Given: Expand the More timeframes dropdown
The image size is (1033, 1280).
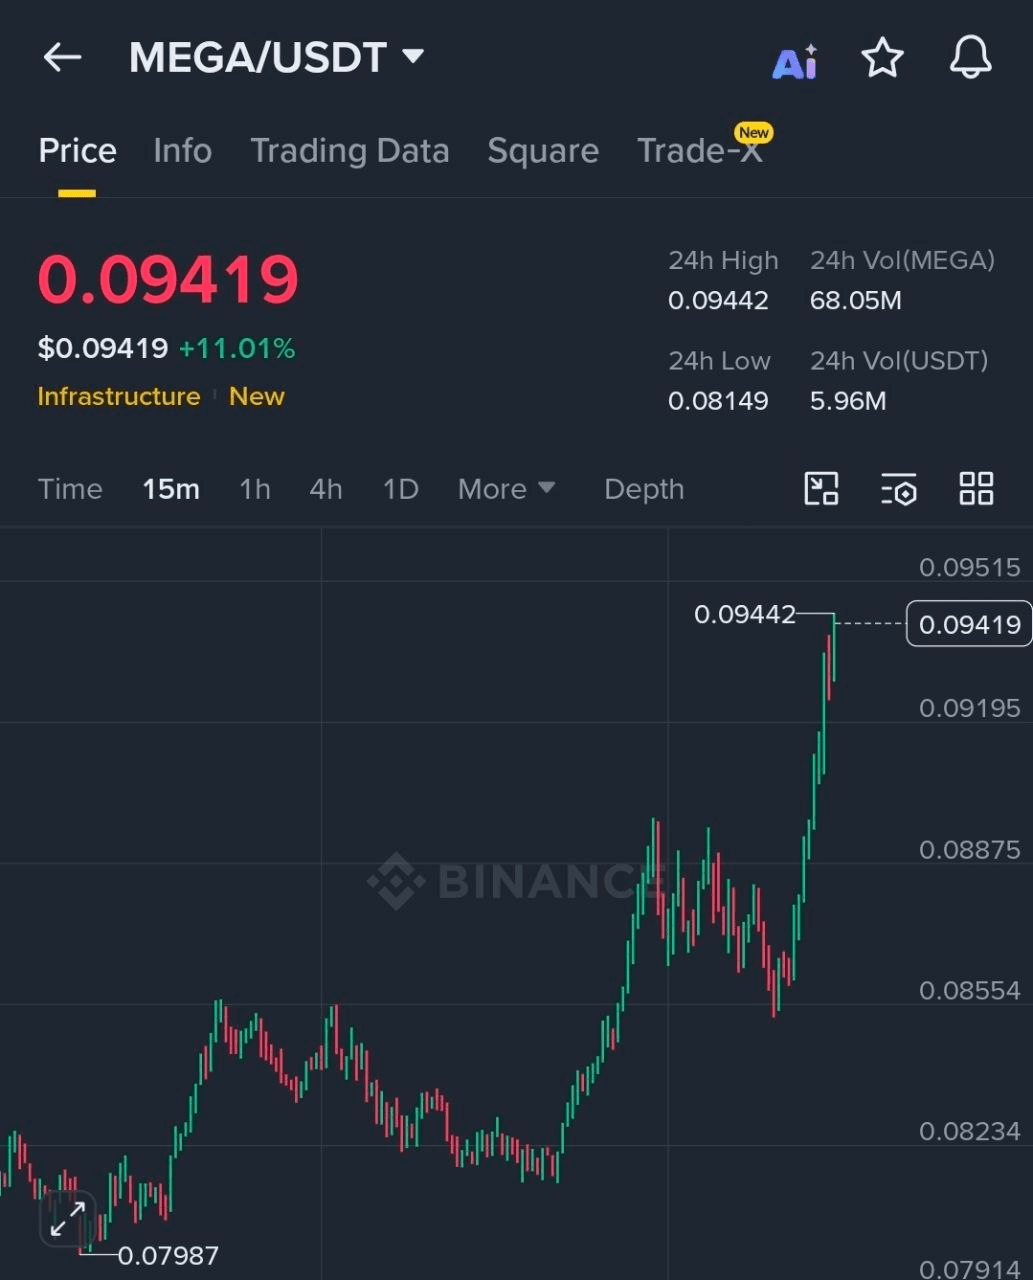Looking at the screenshot, I should (506, 489).
